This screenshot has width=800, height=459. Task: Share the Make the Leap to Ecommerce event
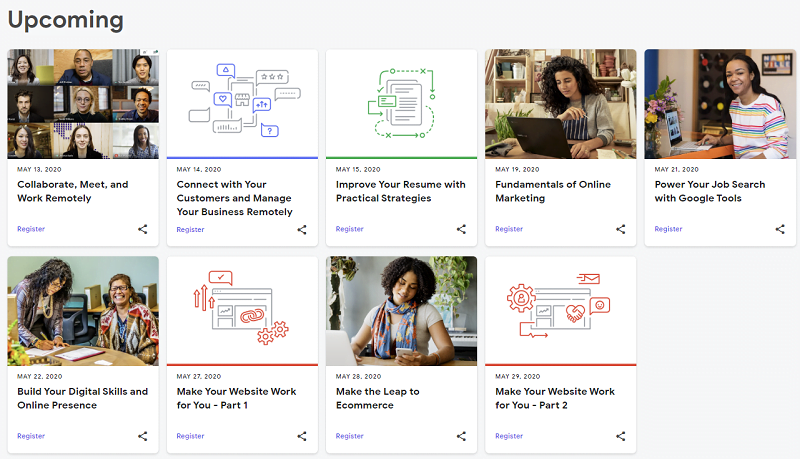(x=461, y=436)
